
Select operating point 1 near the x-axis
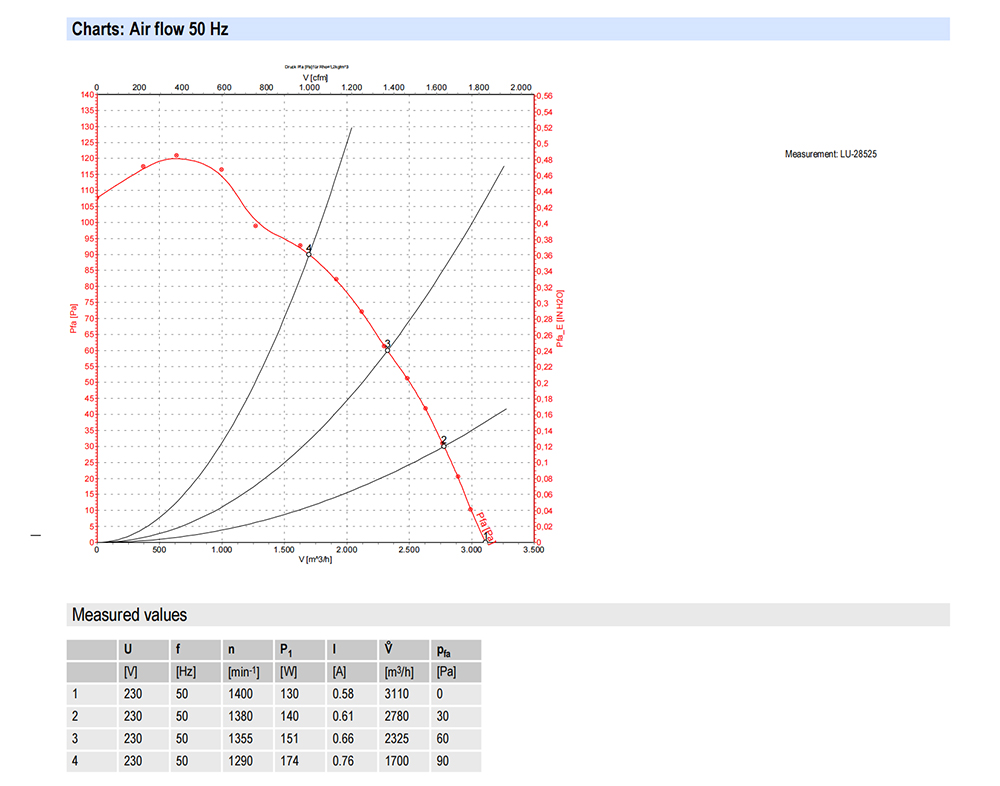pos(486,538)
